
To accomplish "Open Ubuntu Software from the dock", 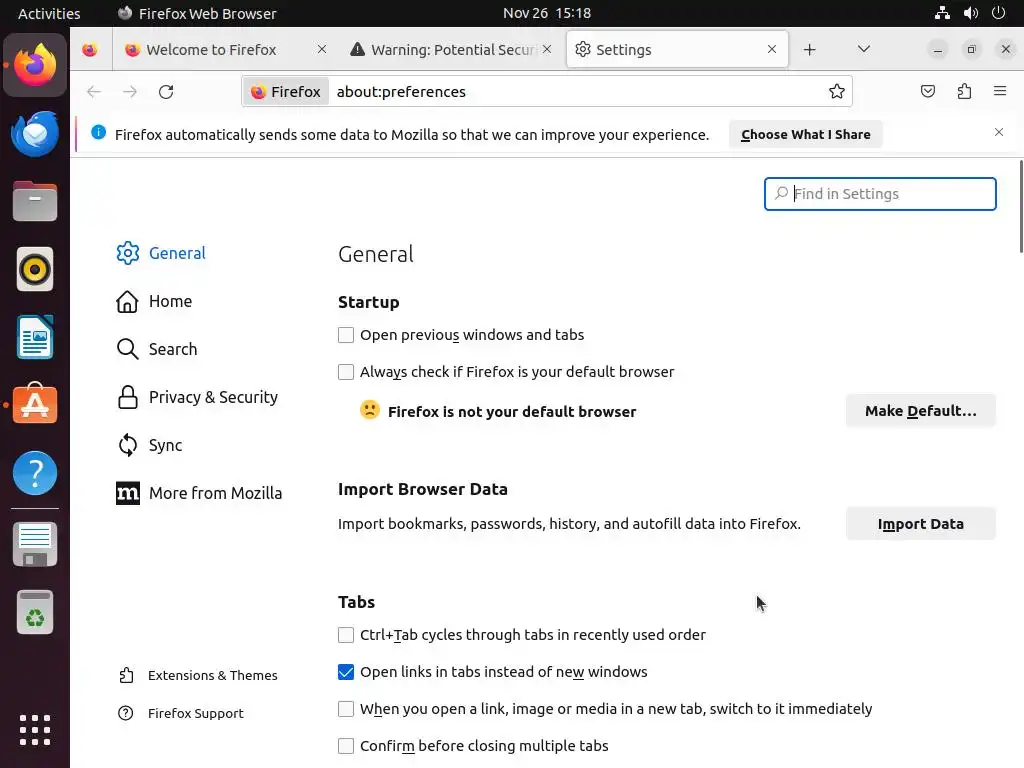I will pyautogui.click(x=35, y=405).
